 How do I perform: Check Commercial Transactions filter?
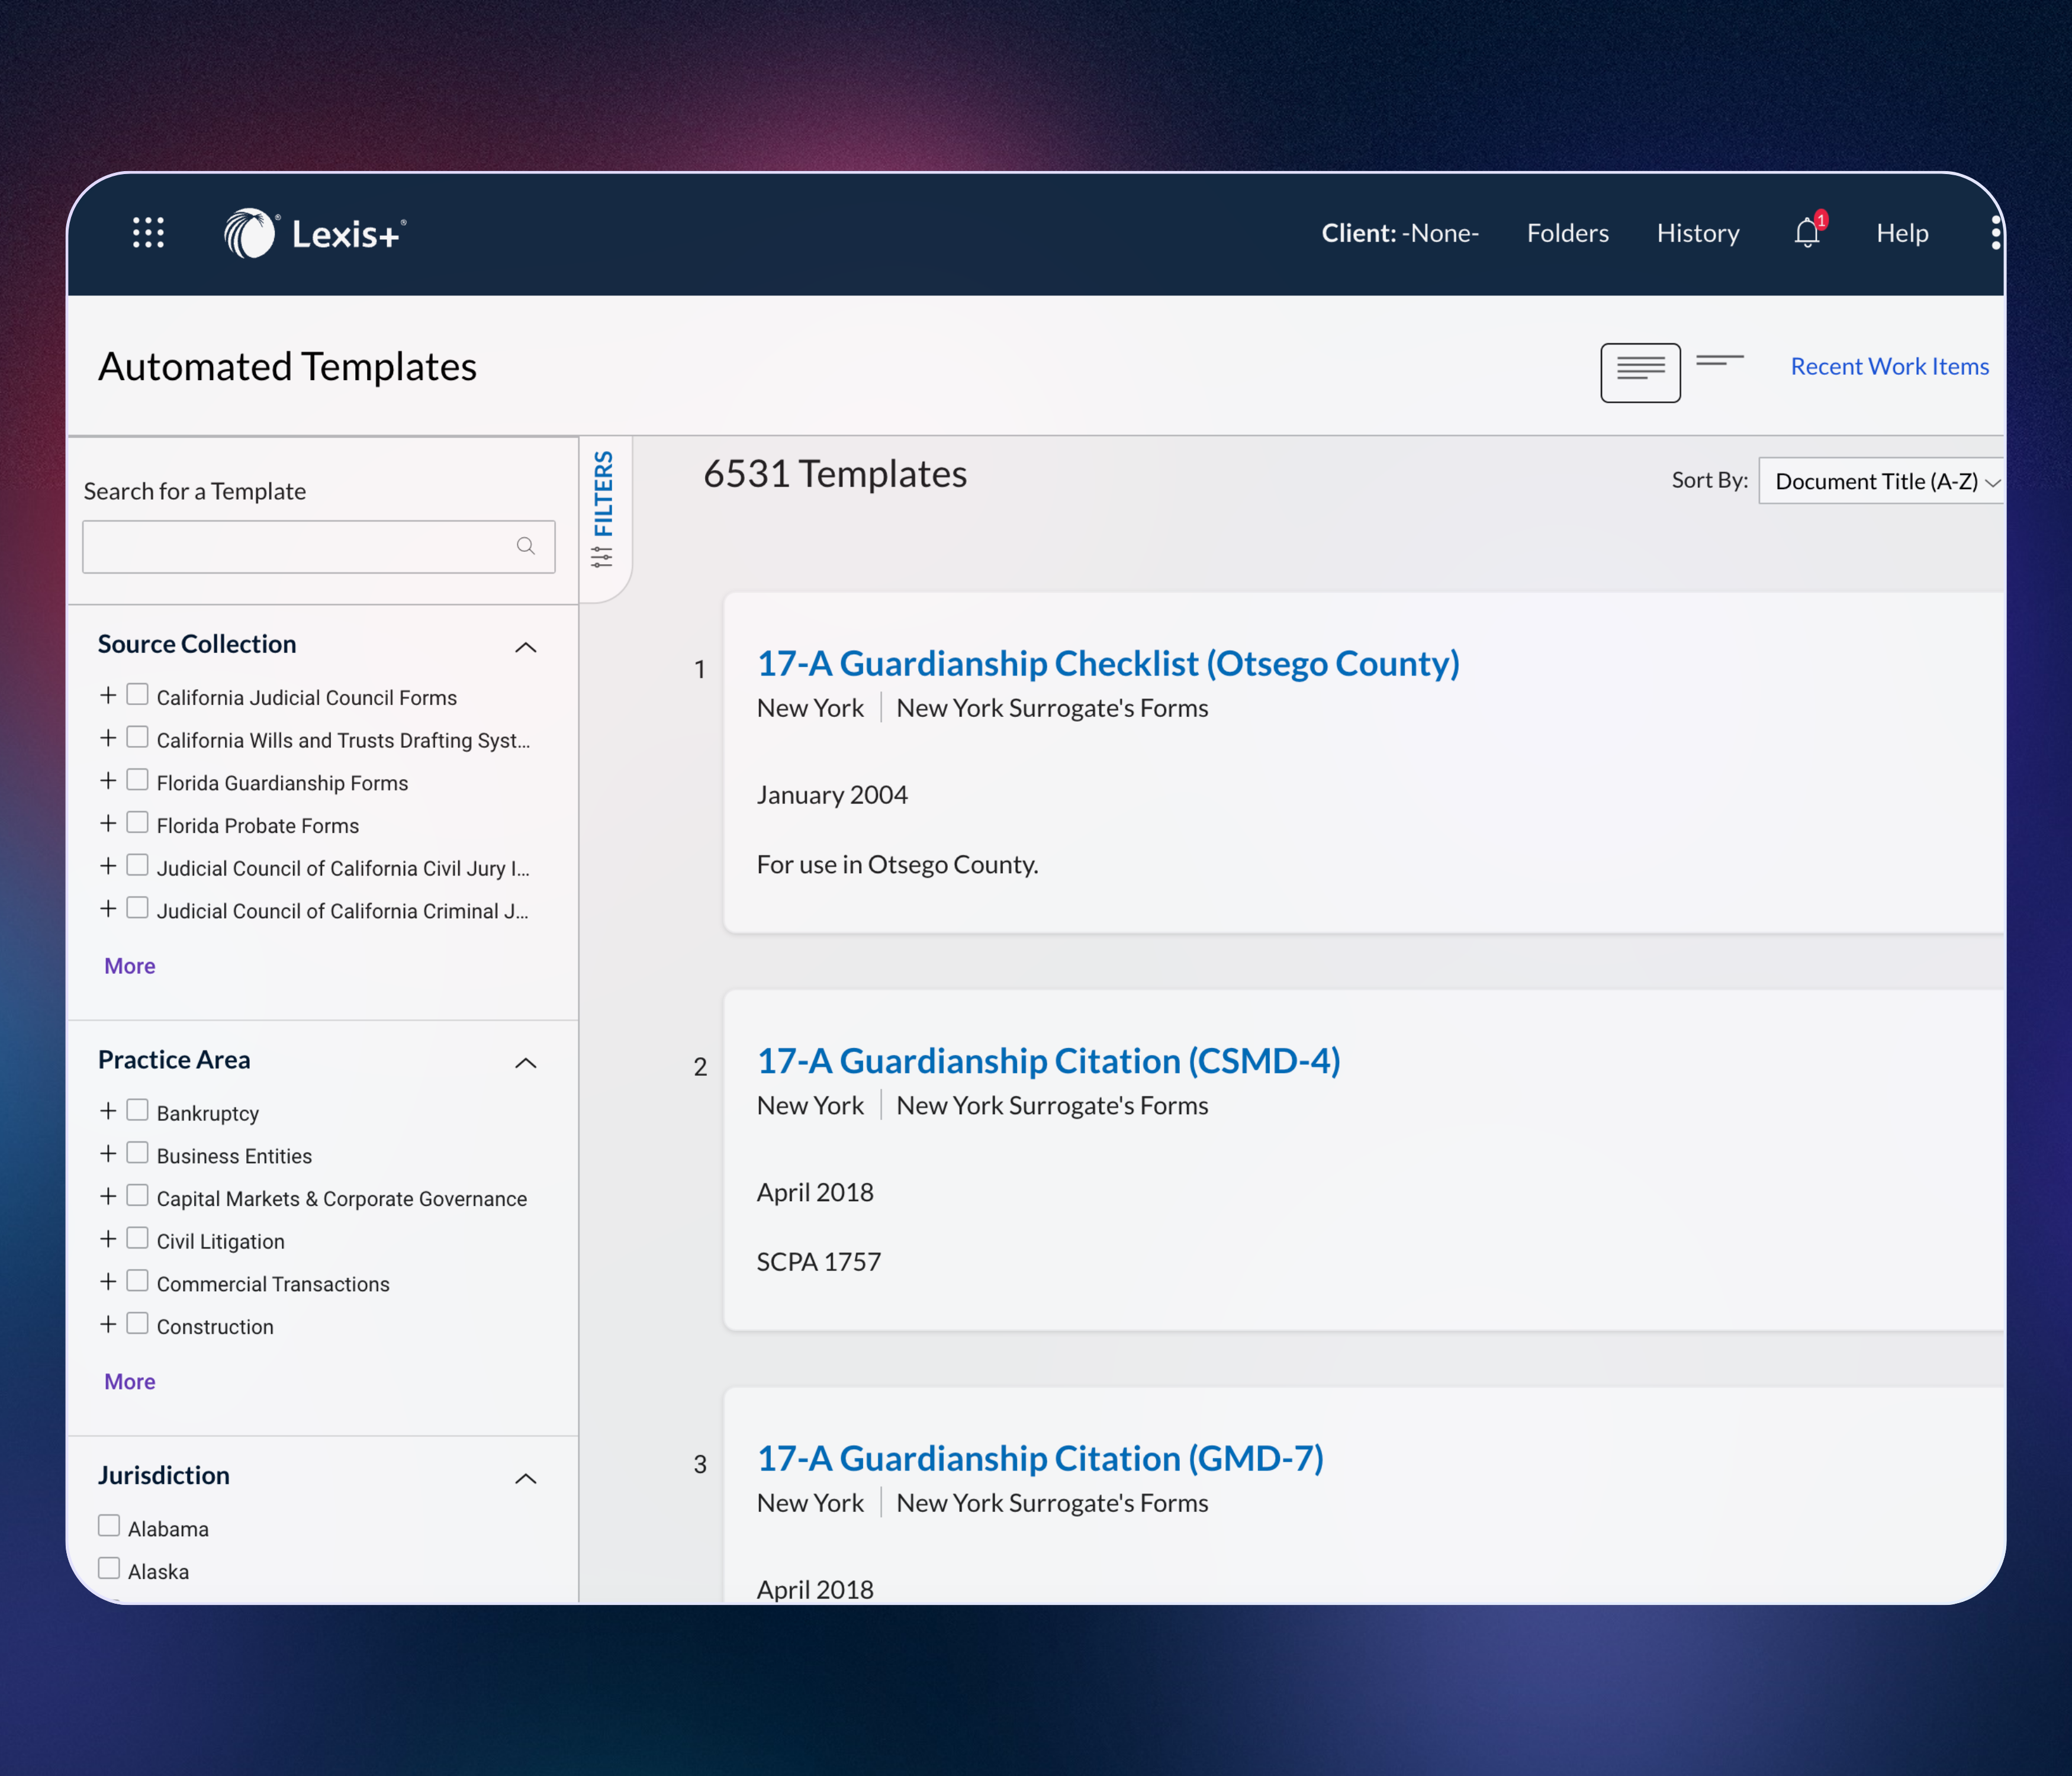point(138,1281)
